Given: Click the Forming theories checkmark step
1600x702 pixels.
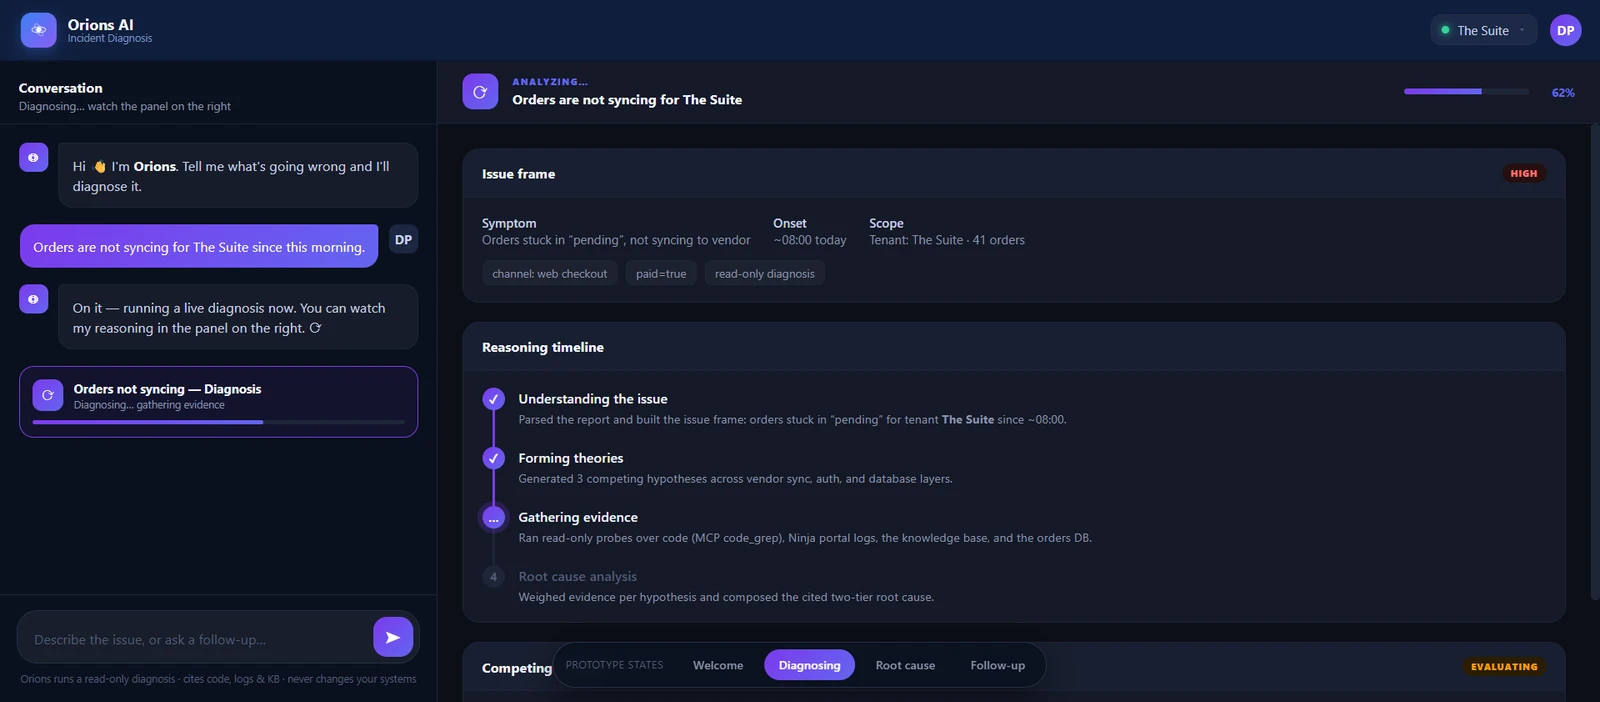Looking at the screenshot, I should 493,458.
